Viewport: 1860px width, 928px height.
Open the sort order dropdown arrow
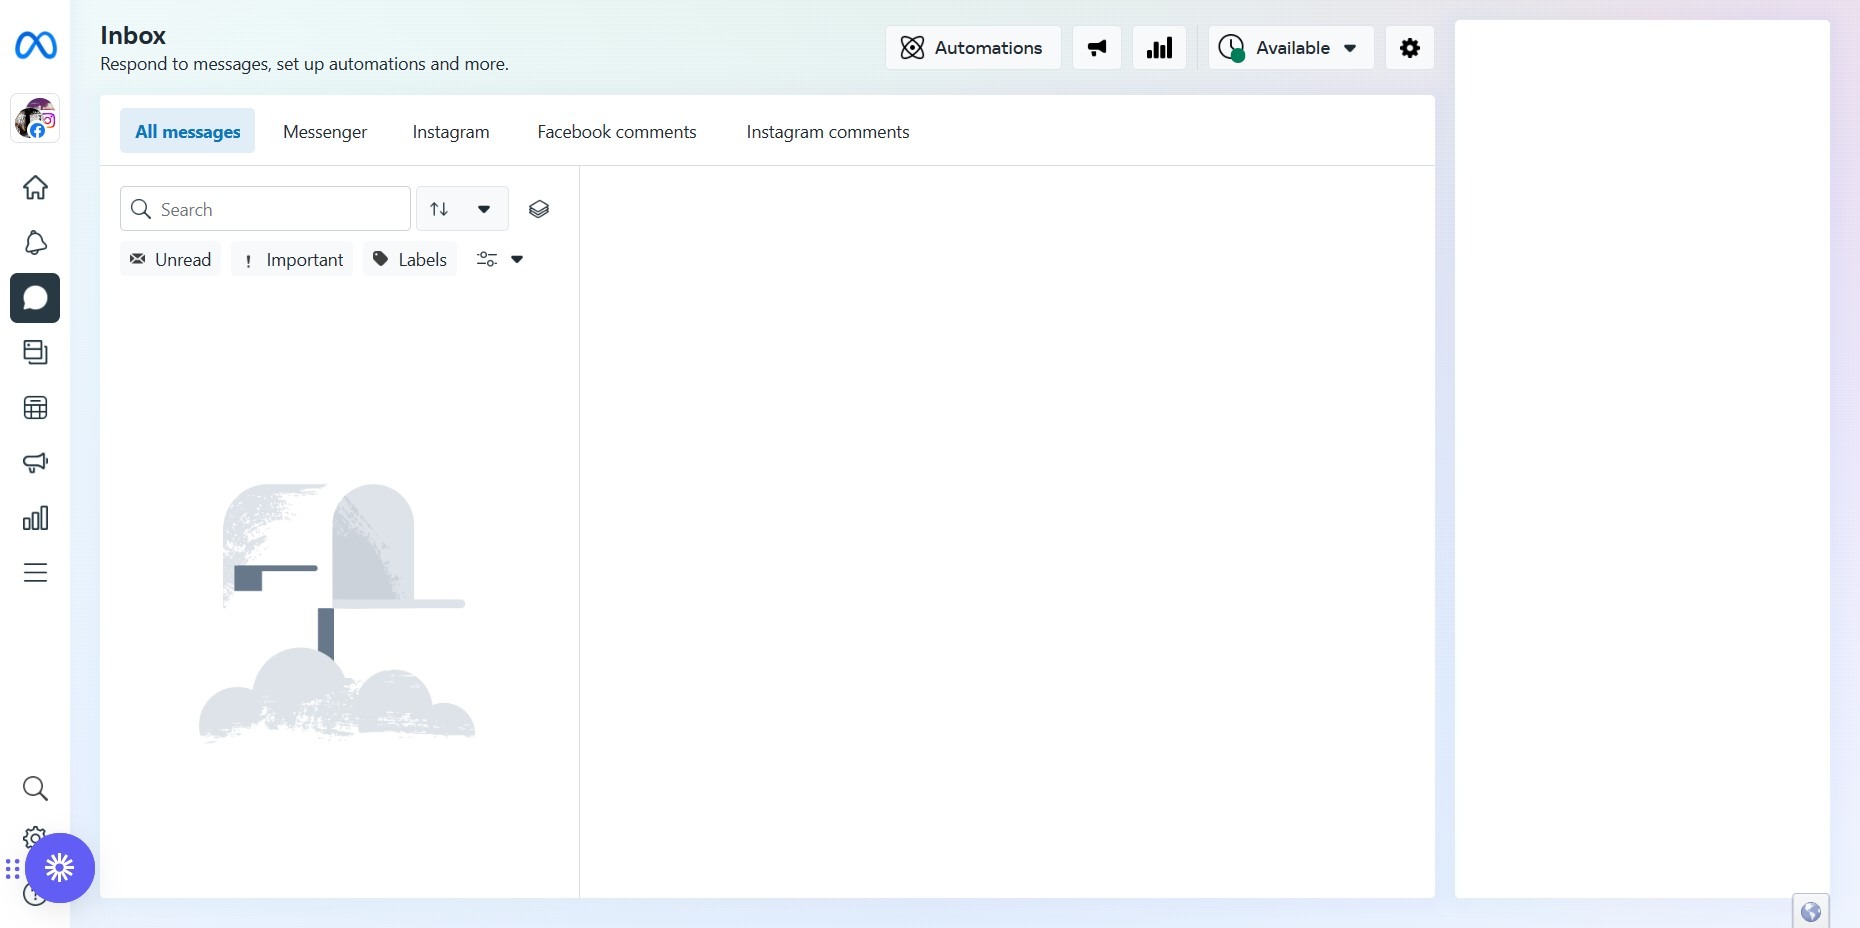tap(484, 209)
